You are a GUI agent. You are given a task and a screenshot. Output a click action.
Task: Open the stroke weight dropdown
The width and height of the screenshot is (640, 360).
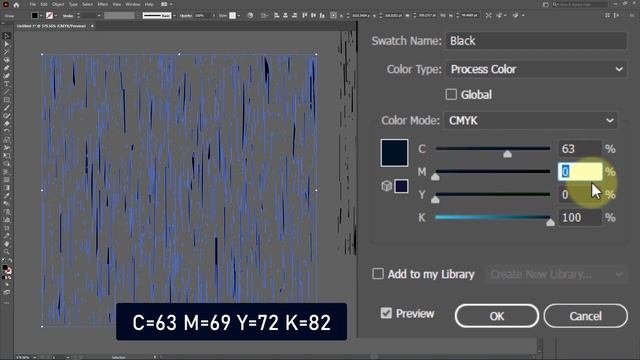pos(98,16)
